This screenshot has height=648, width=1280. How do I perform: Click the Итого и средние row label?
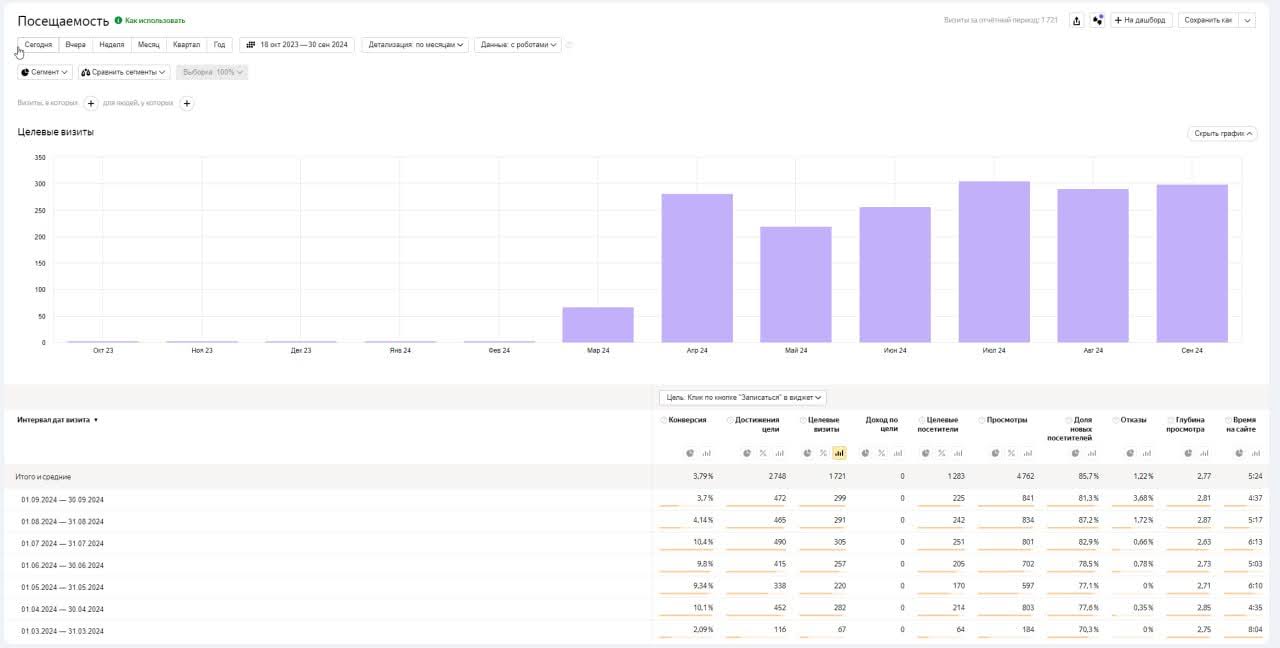pyautogui.click(x=43, y=477)
